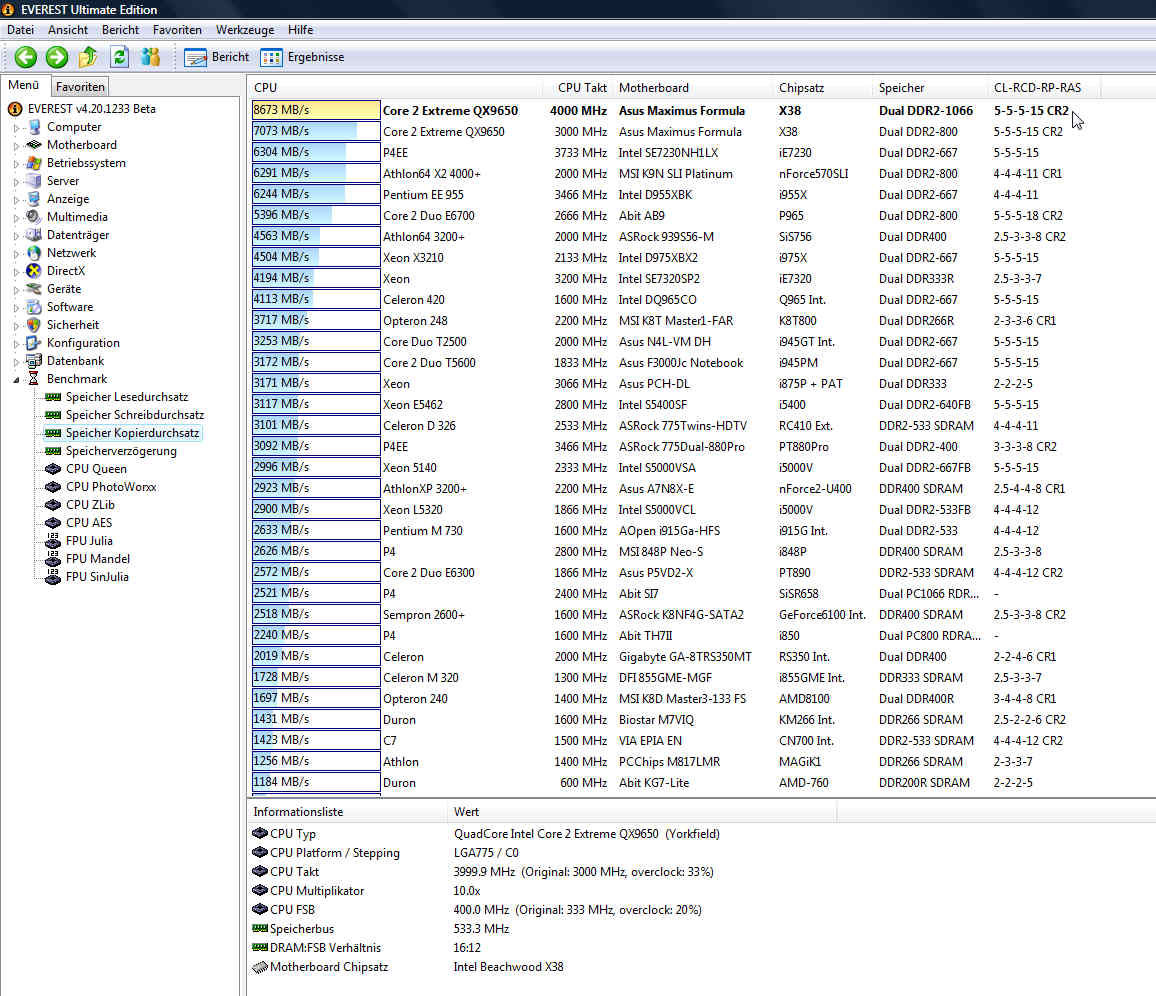Select the DirectX icon in tree
1156x996 pixels.
(x=34, y=271)
